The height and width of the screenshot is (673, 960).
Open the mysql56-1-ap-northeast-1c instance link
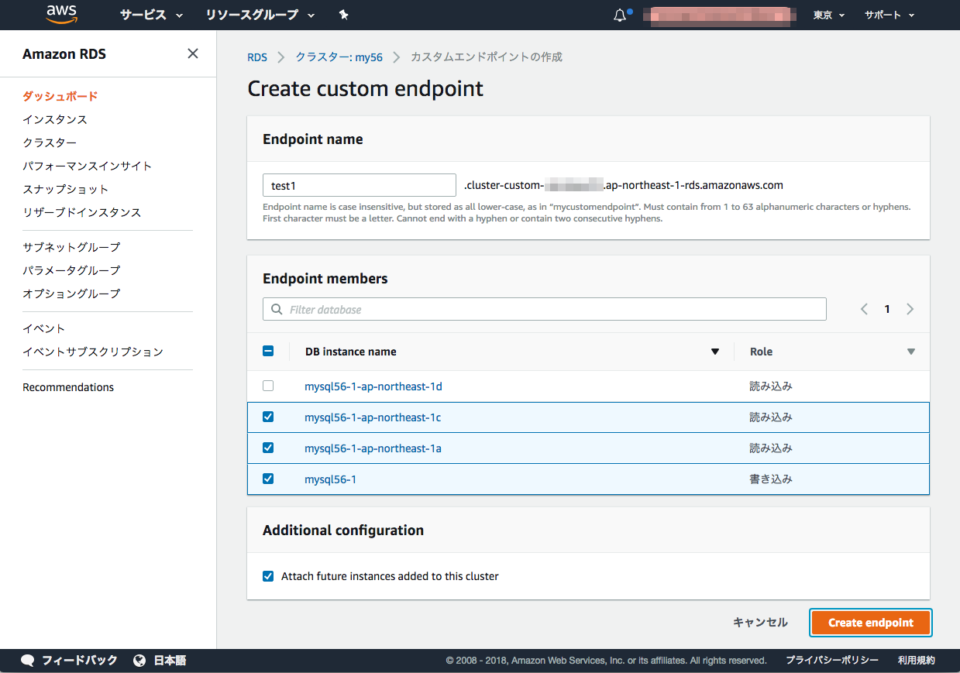[x=373, y=418]
